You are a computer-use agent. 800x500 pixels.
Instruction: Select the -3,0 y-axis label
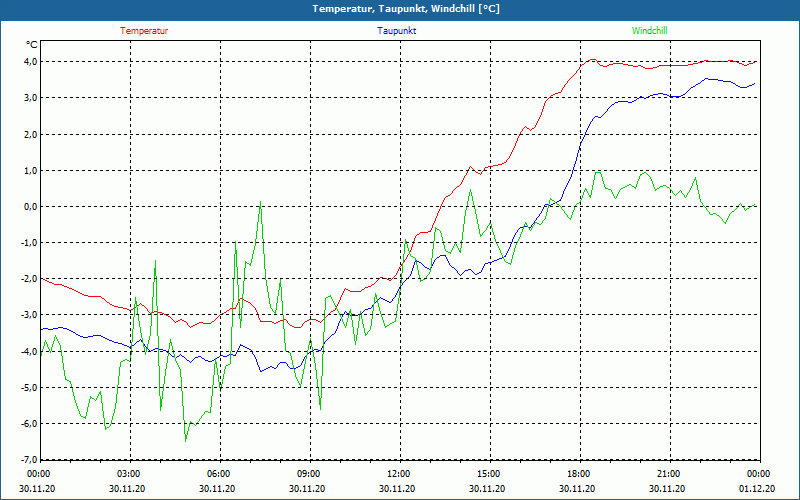[x=29, y=315]
